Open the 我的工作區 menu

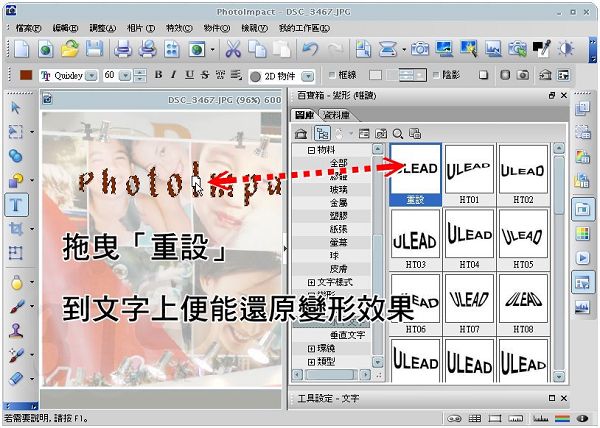[x=304, y=28]
